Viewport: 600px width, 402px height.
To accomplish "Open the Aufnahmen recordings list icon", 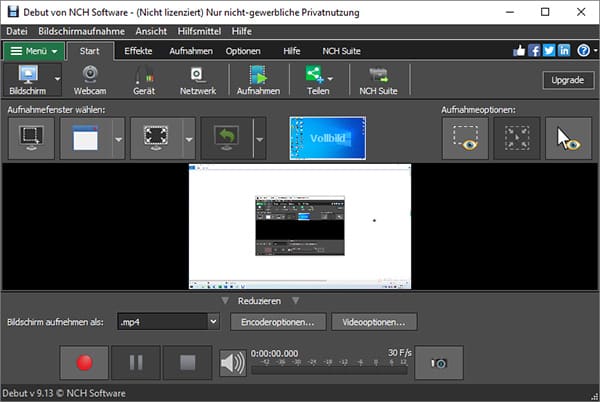I will pos(258,80).
